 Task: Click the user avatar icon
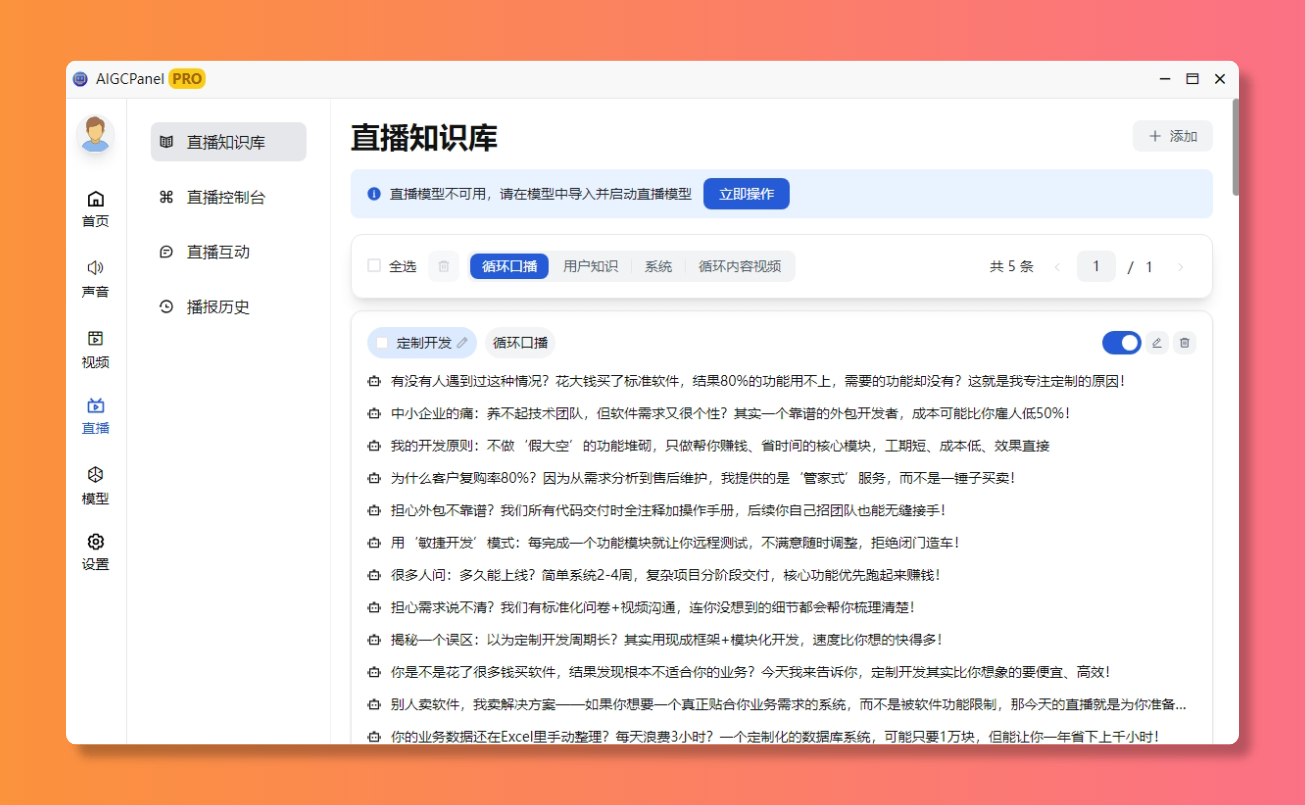pyautogui.click(x=95, y=135)
